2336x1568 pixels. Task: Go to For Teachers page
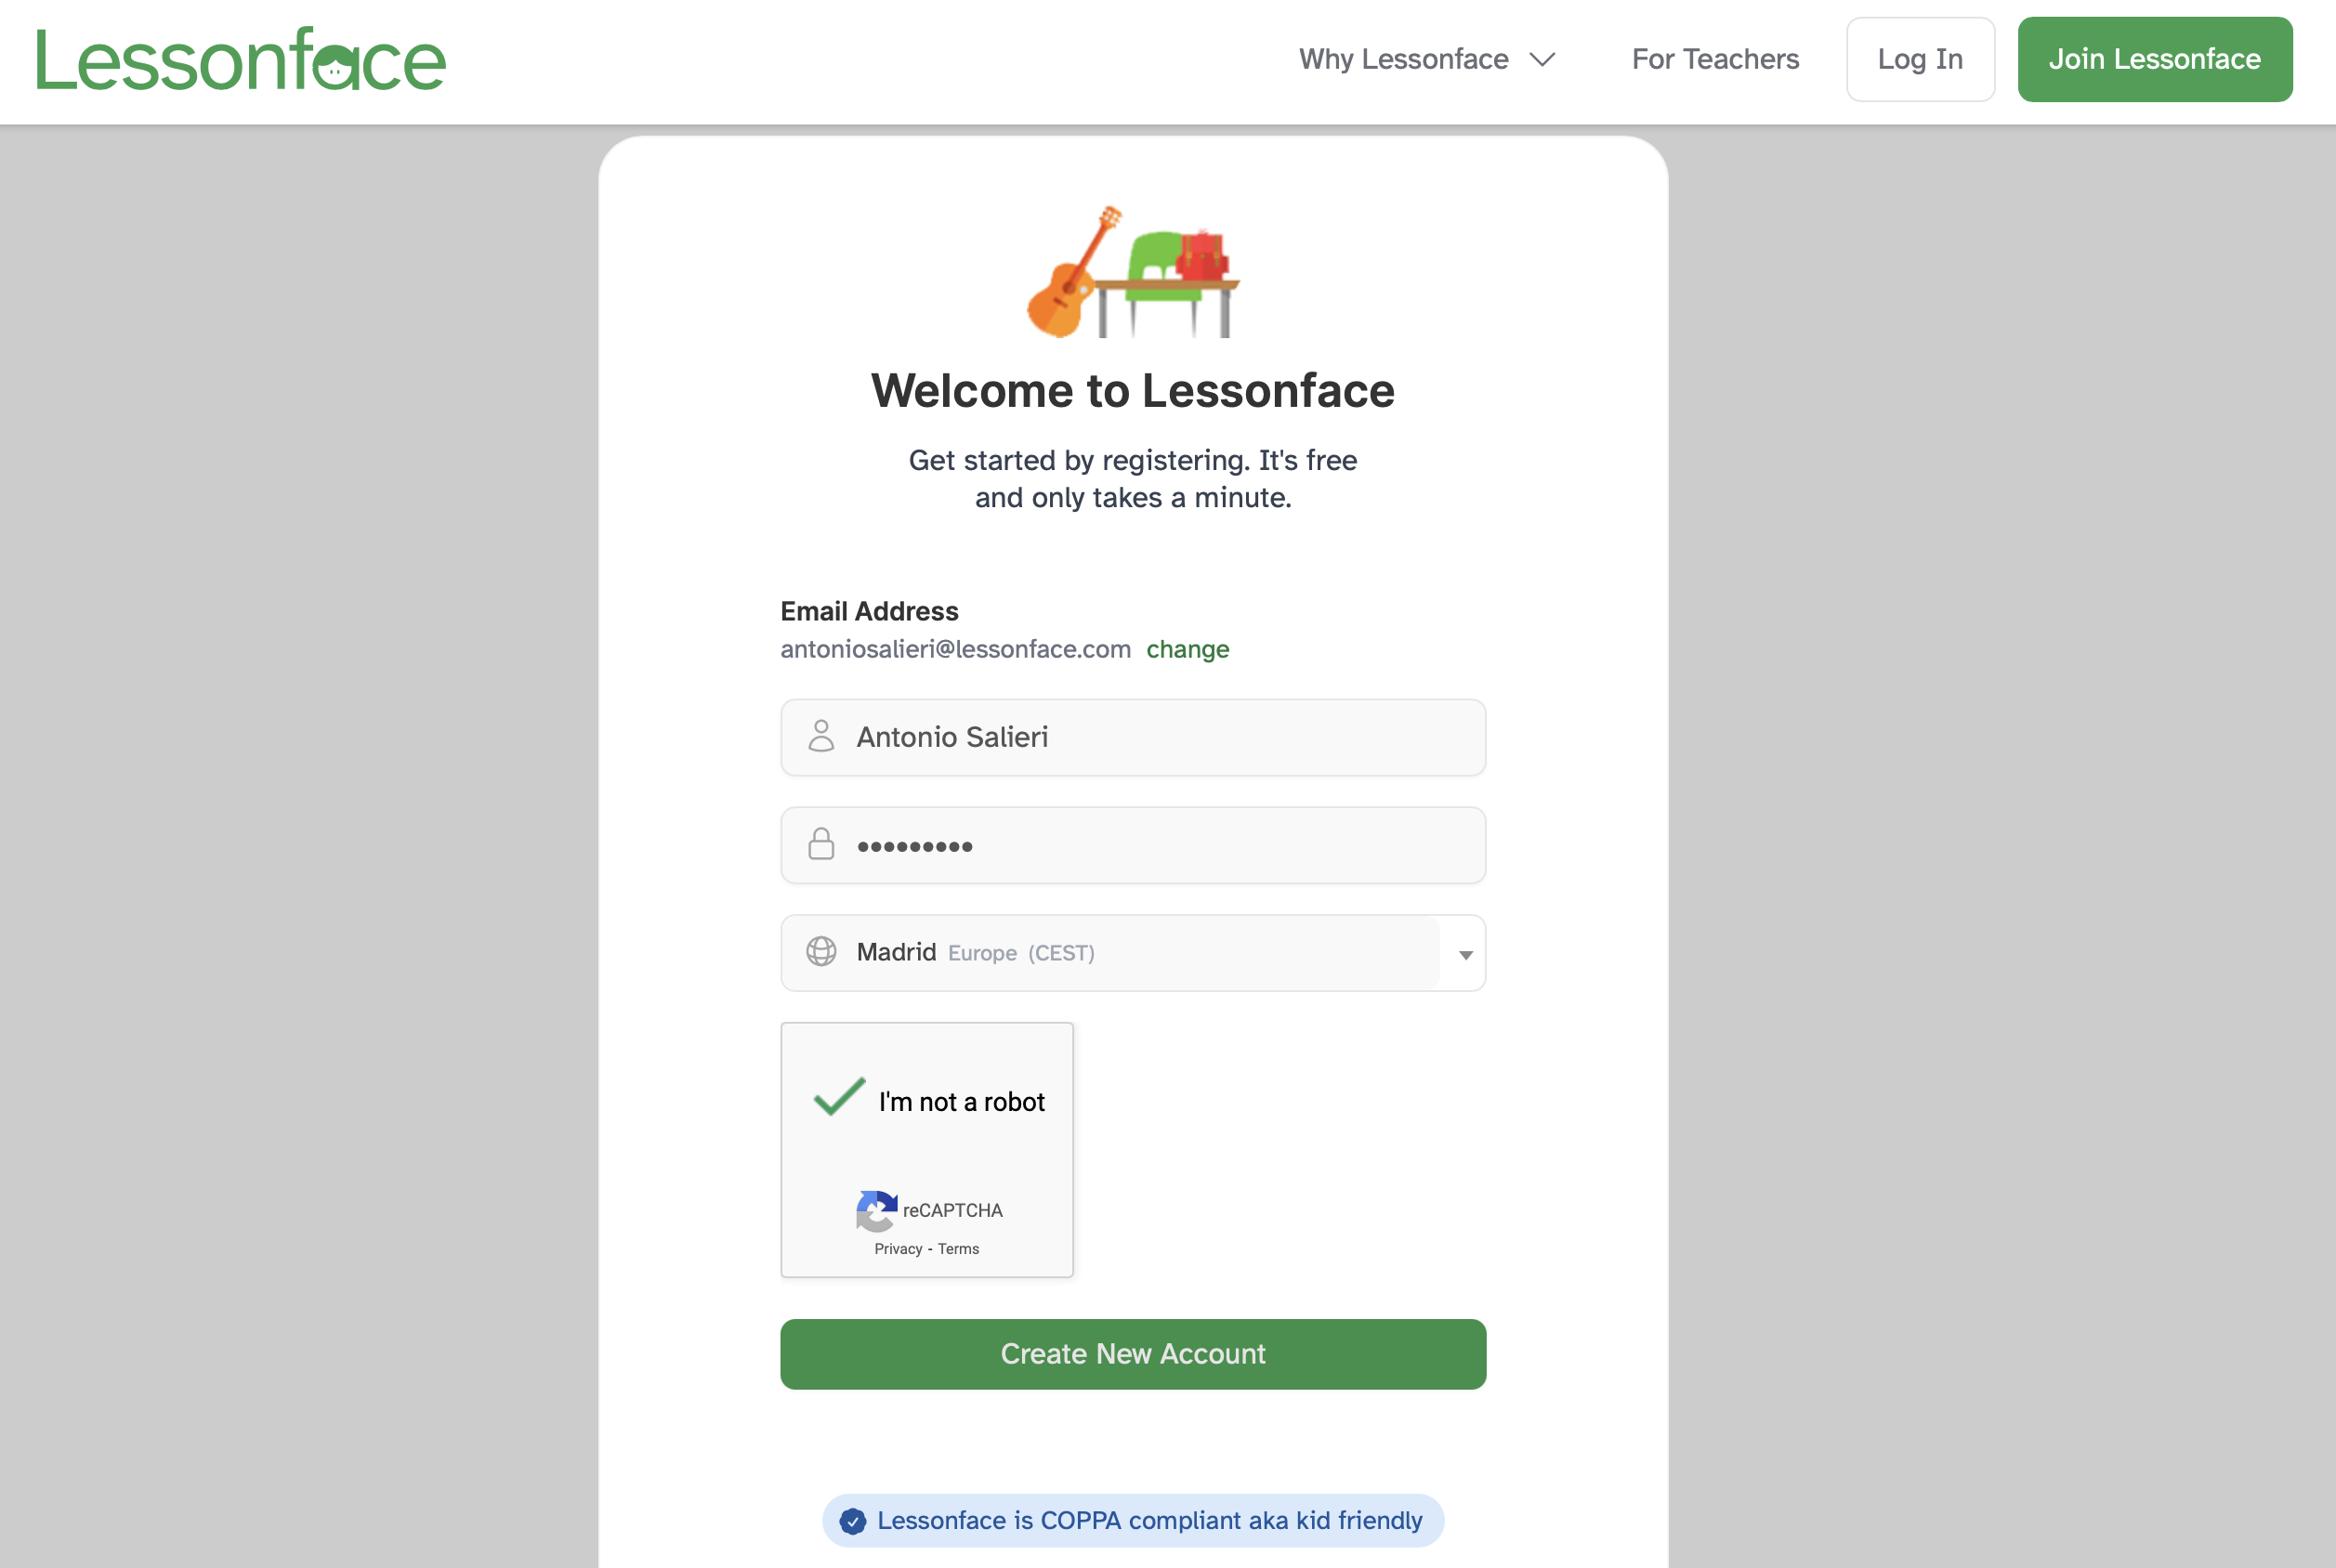[1715, 60]
